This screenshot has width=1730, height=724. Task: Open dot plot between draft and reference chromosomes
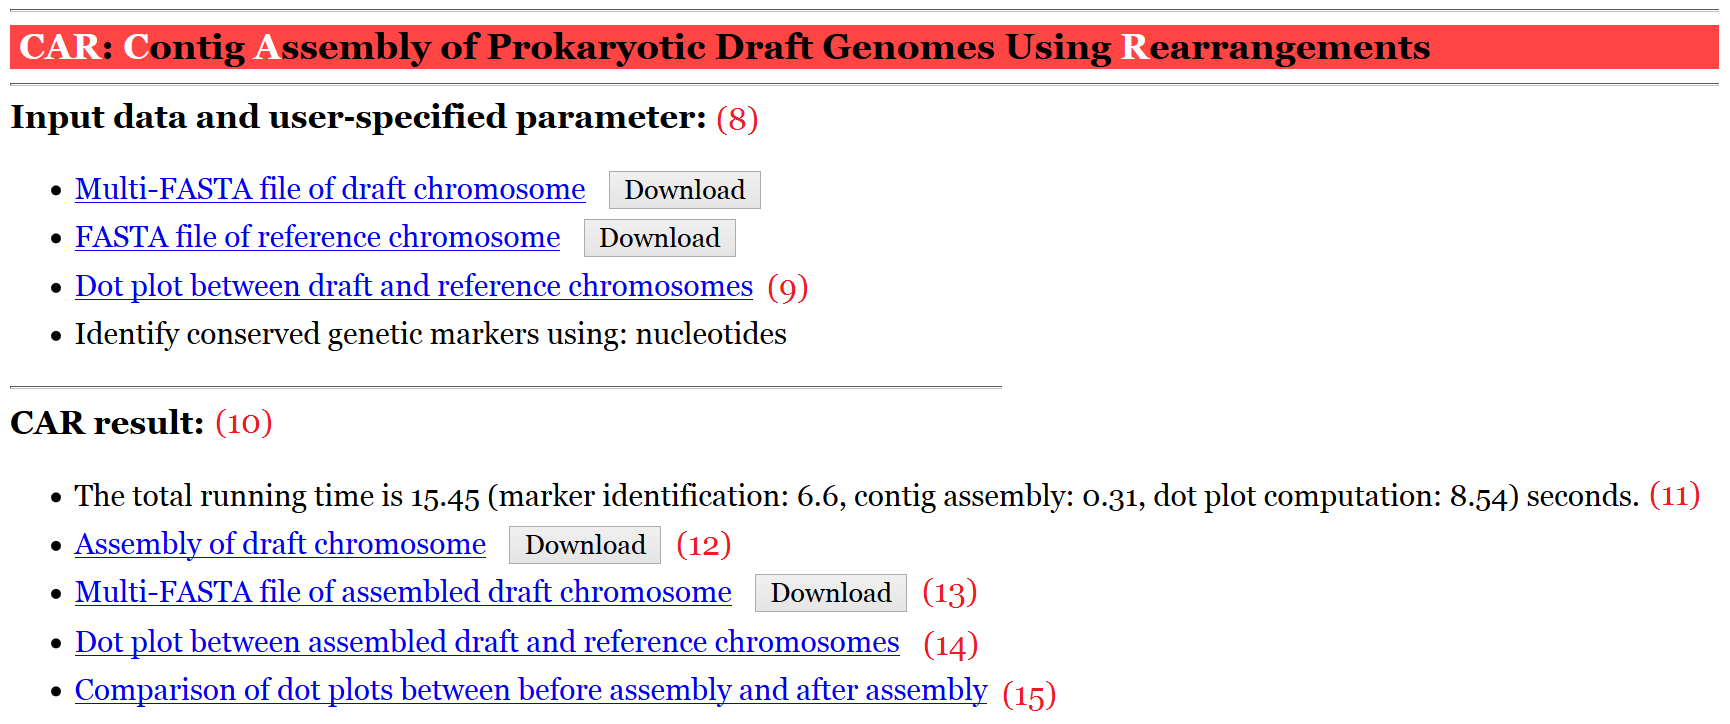click(413, 286)
